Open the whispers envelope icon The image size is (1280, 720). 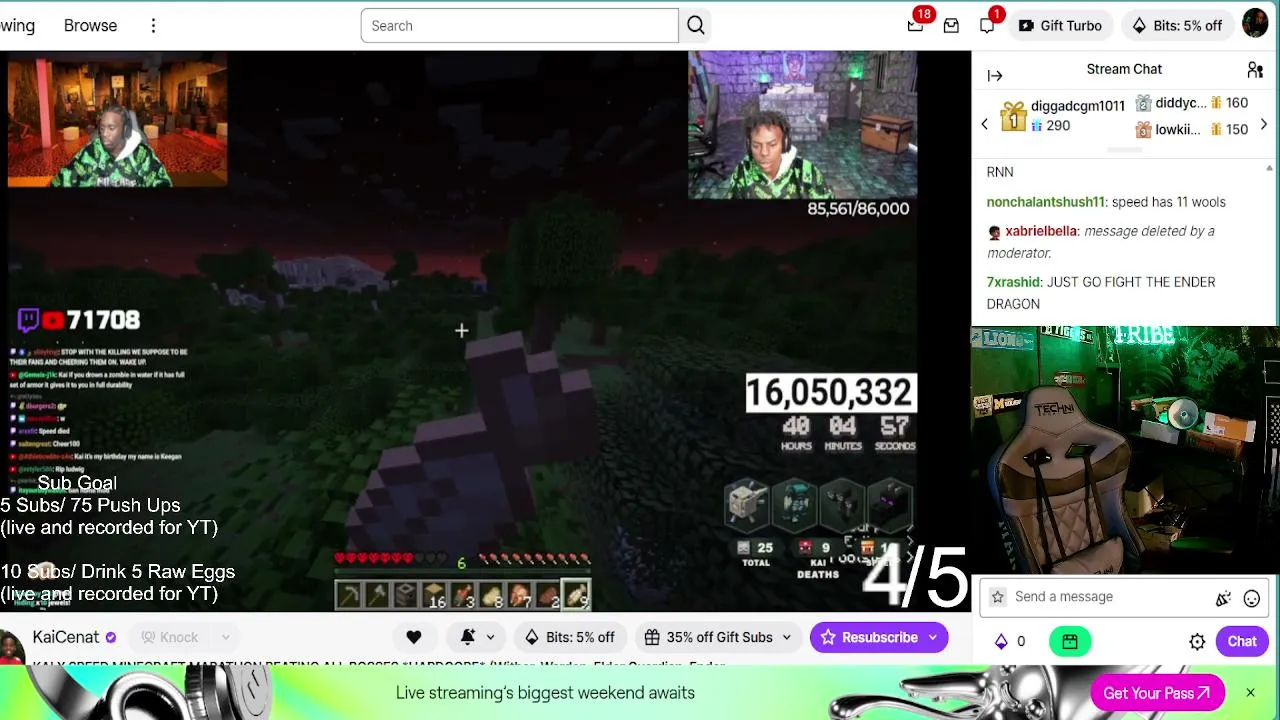(x=951, y=26)
